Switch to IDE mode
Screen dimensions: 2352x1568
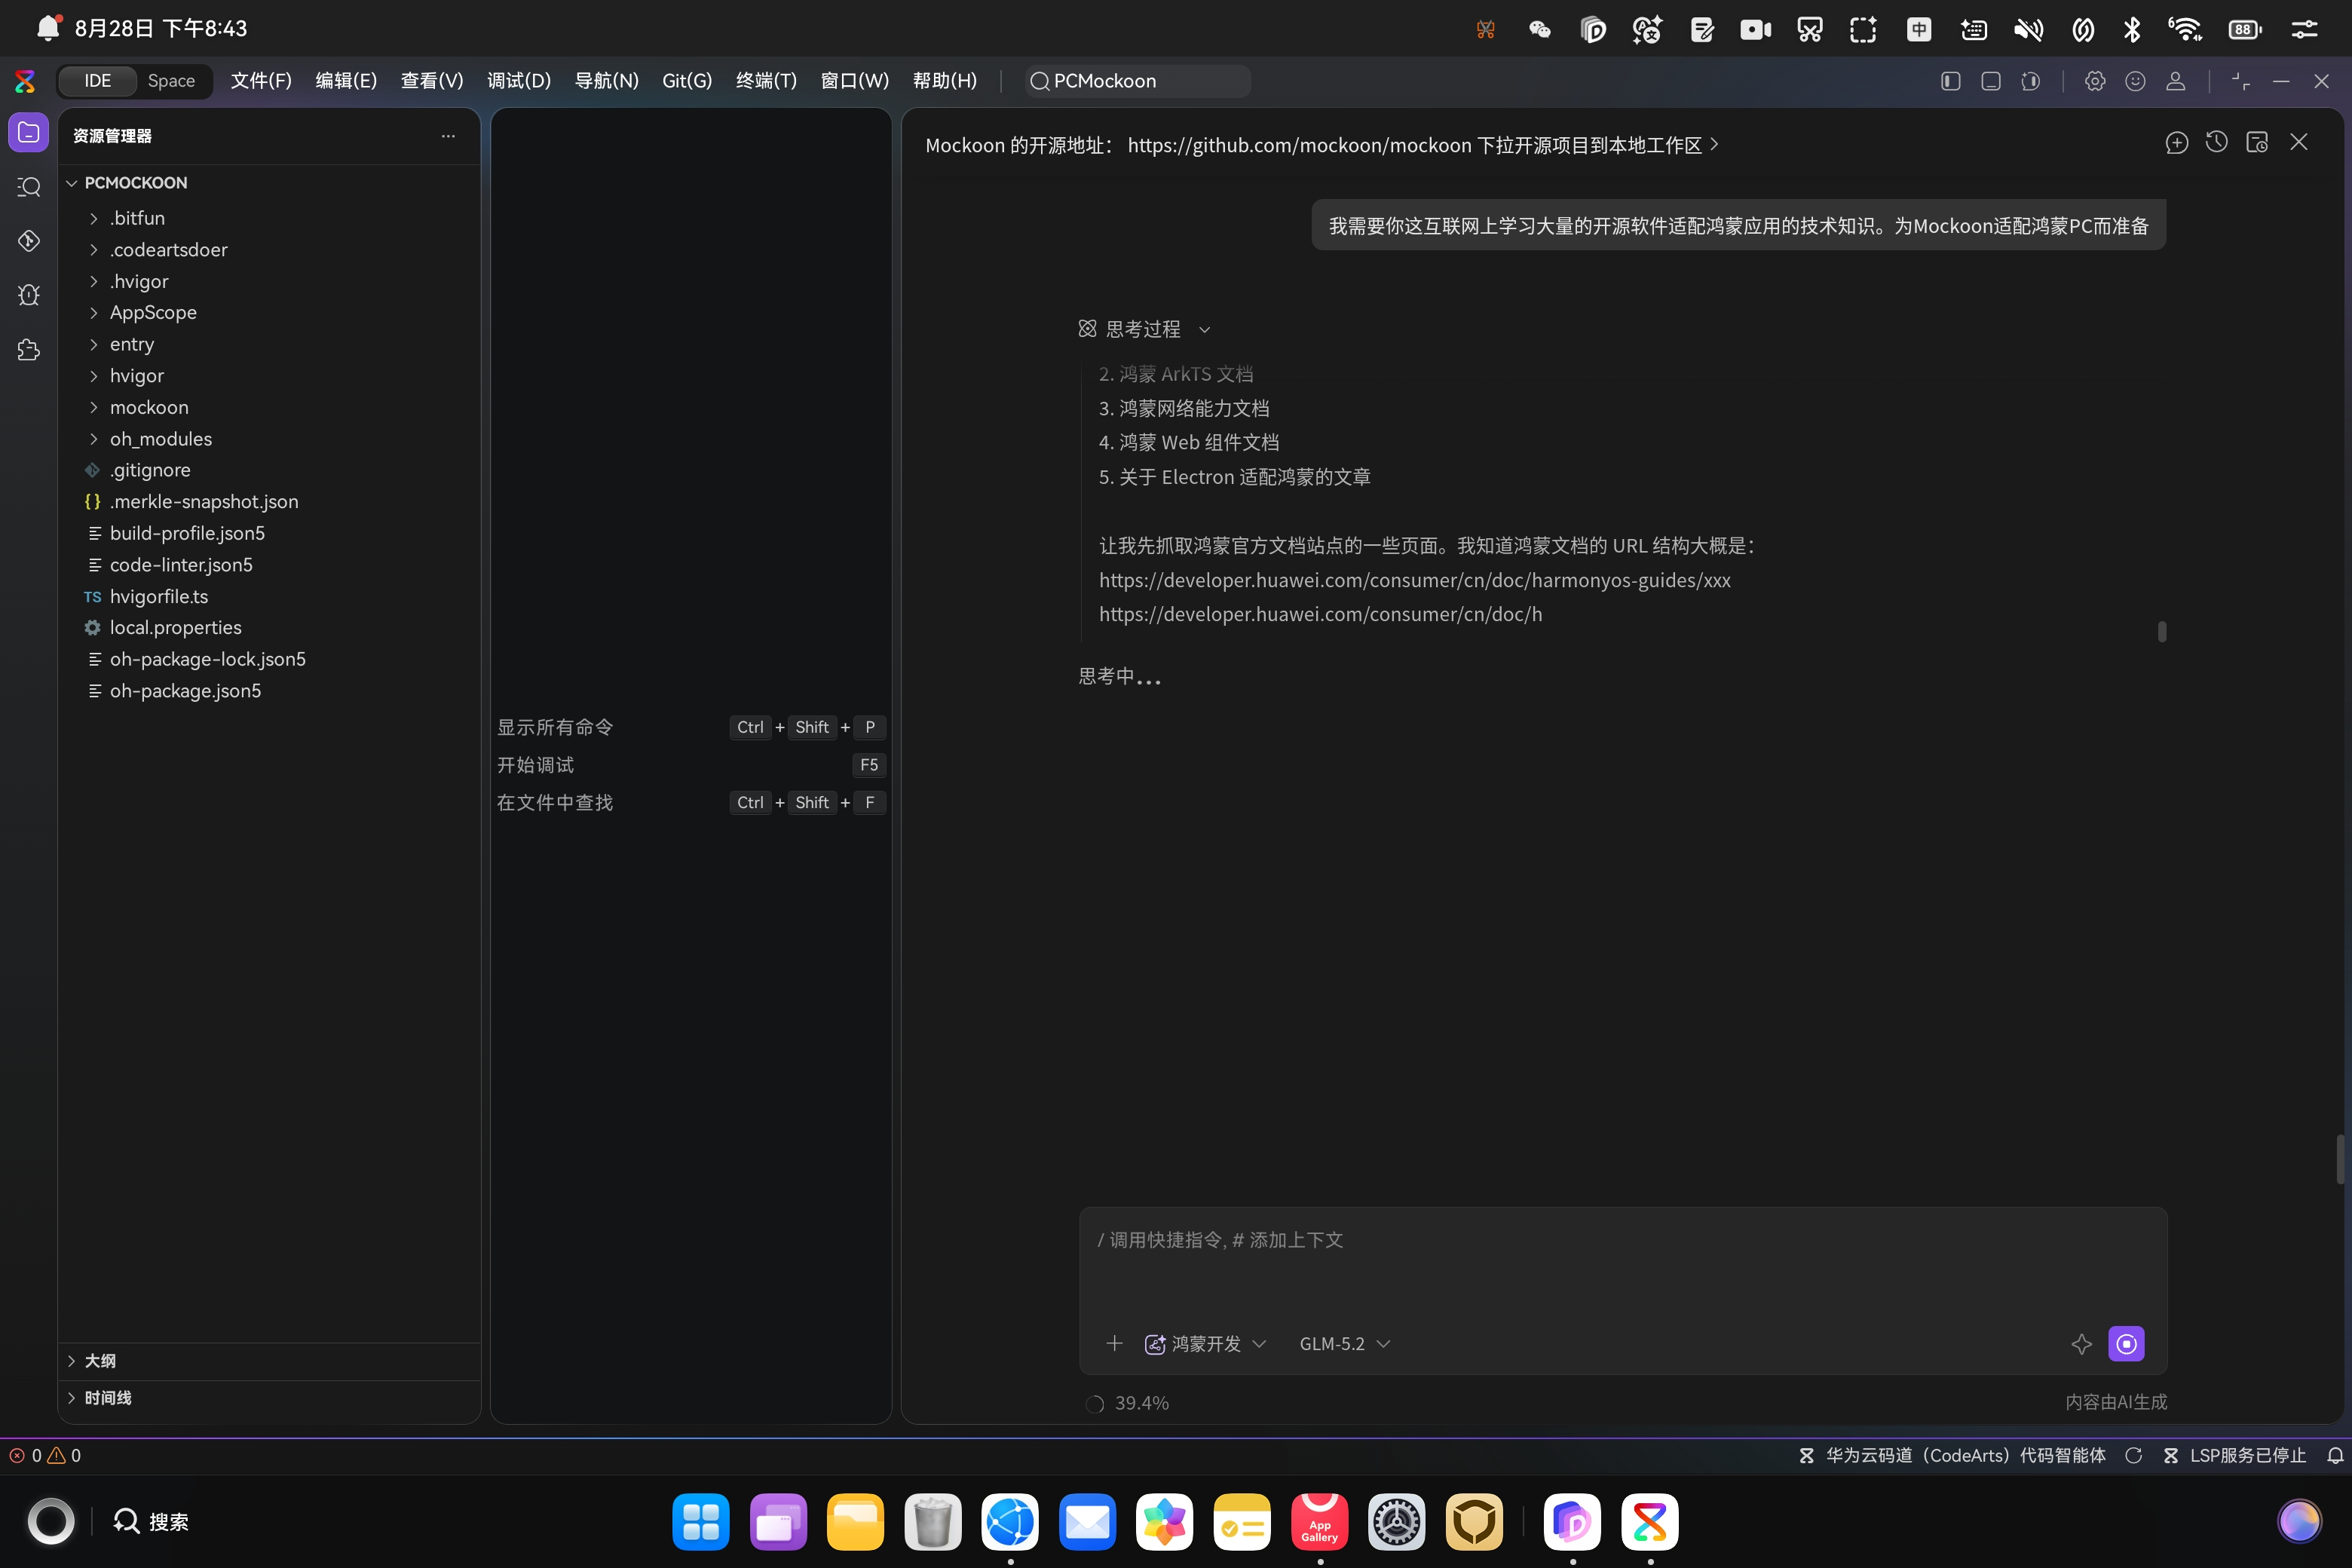click(x=97, y=81)
